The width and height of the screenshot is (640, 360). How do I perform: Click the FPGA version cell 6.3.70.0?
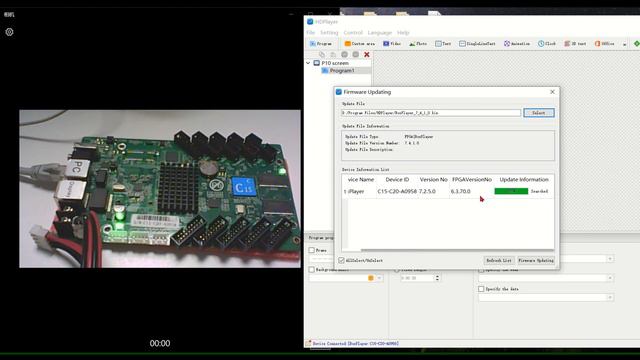tap(460, 191)
